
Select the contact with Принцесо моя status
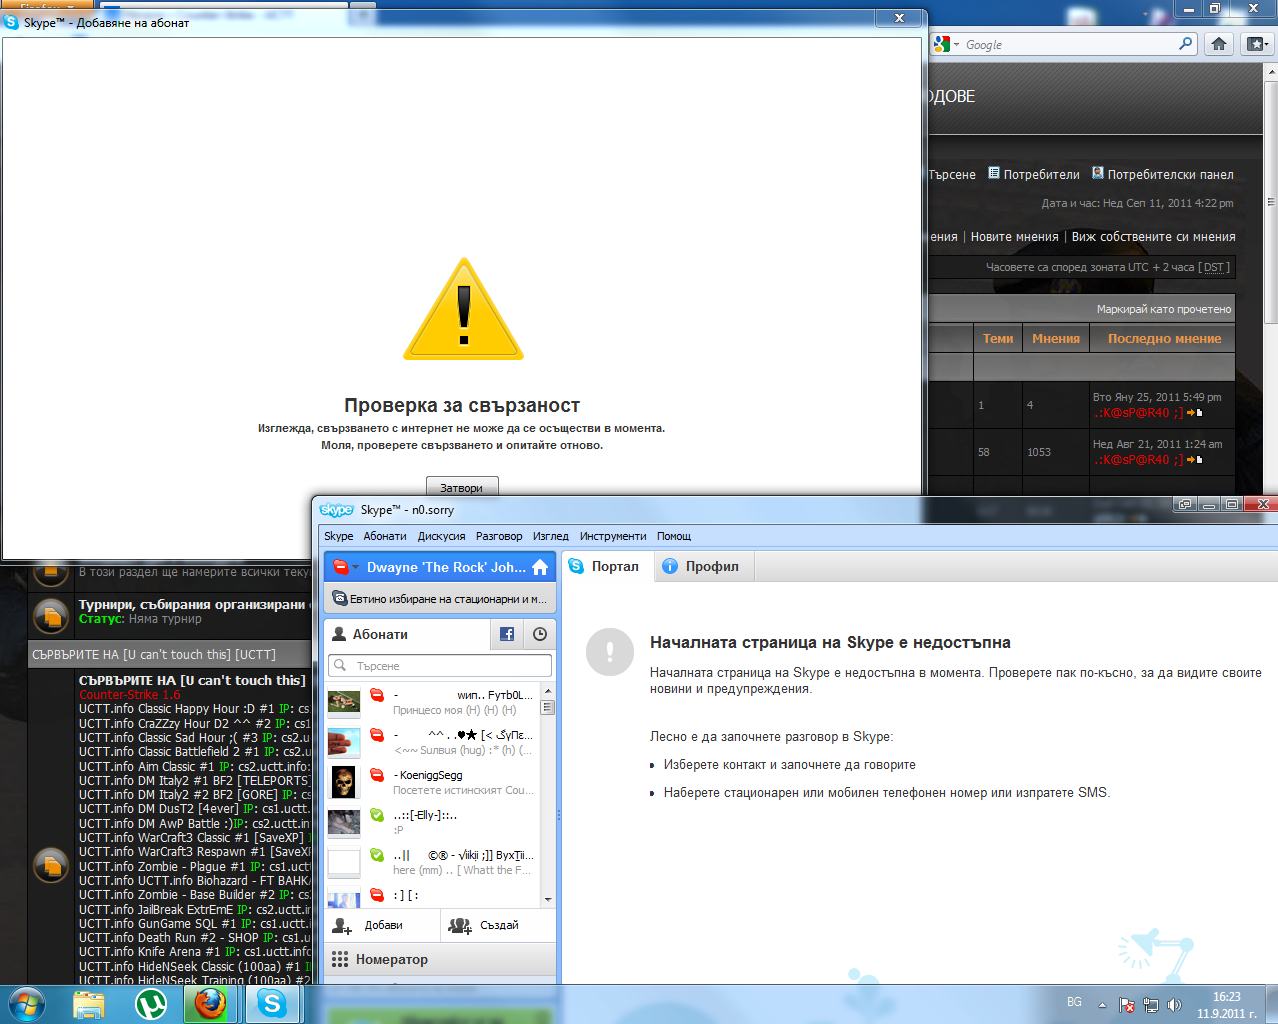pos(434,702)
